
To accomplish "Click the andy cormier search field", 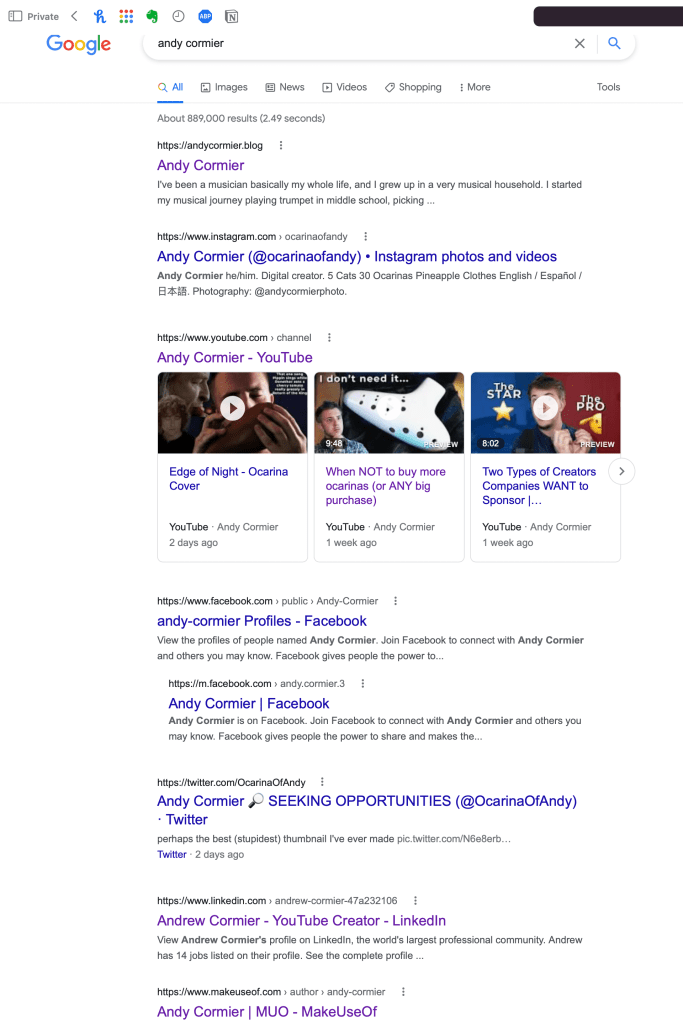I will click(x=359, y=43).
